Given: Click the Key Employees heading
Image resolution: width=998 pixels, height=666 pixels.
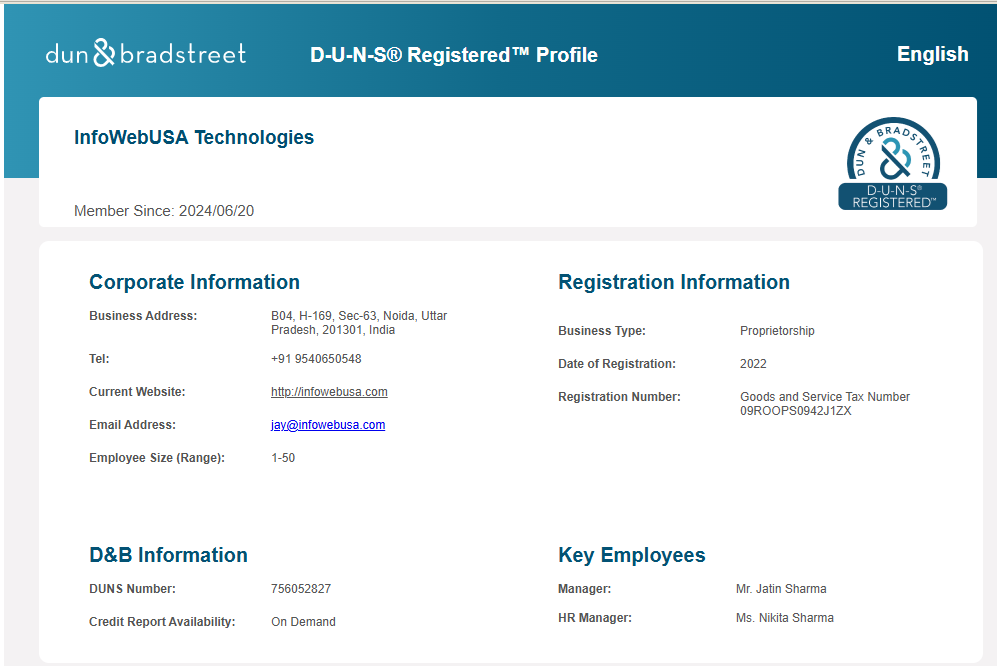Looking at the screenshot, I should click(631, 555).
